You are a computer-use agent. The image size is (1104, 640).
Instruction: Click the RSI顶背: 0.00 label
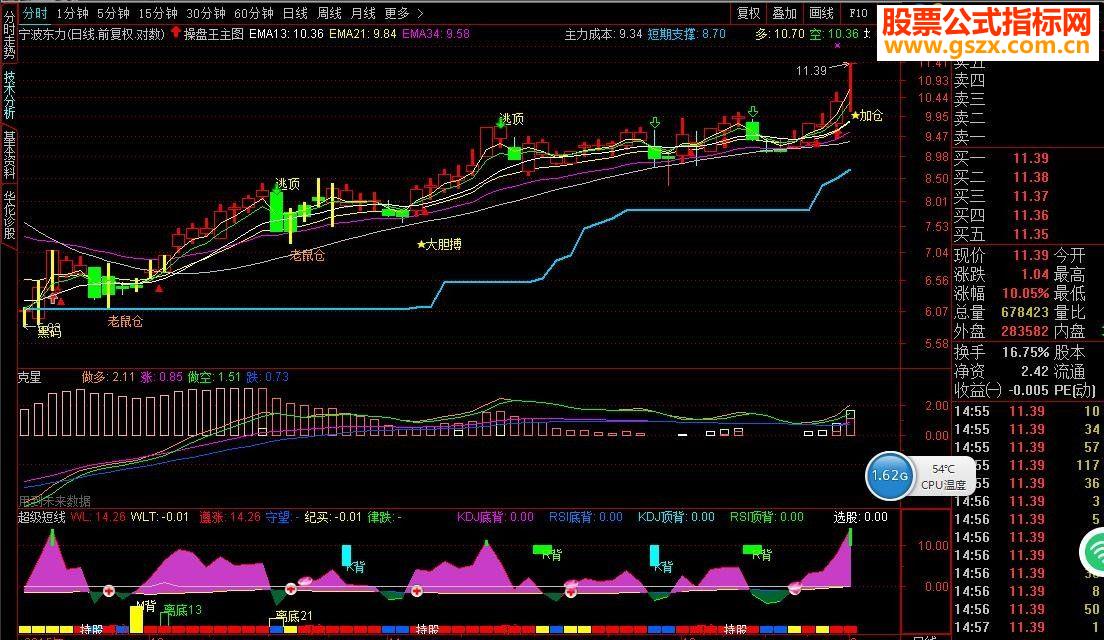[767, 517]
